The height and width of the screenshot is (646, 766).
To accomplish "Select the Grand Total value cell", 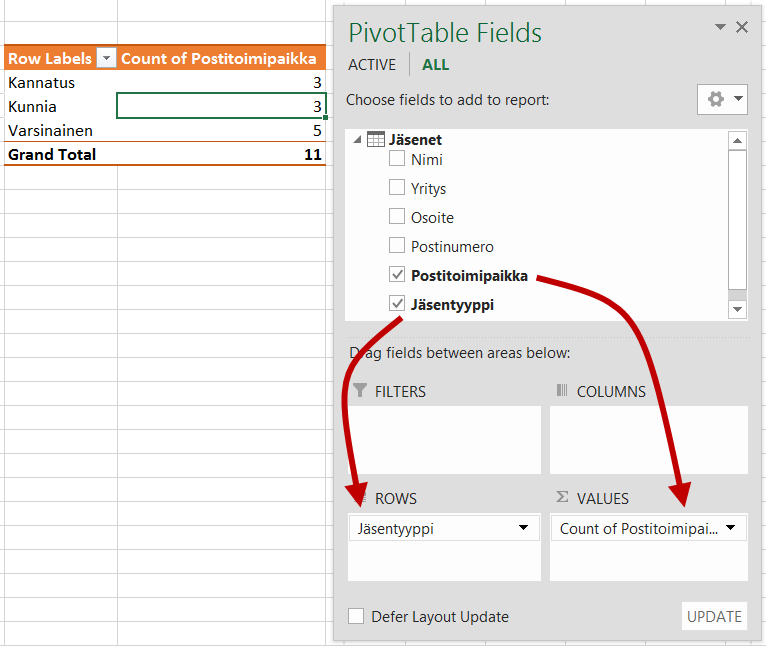I will (x=221, y=155).
